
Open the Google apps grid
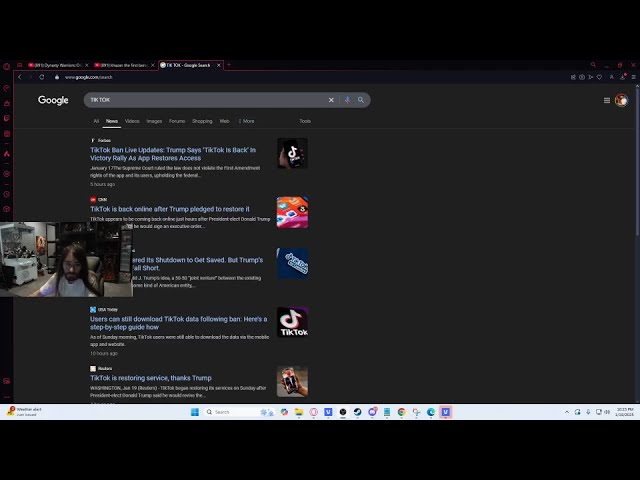[x=607, y=100]
